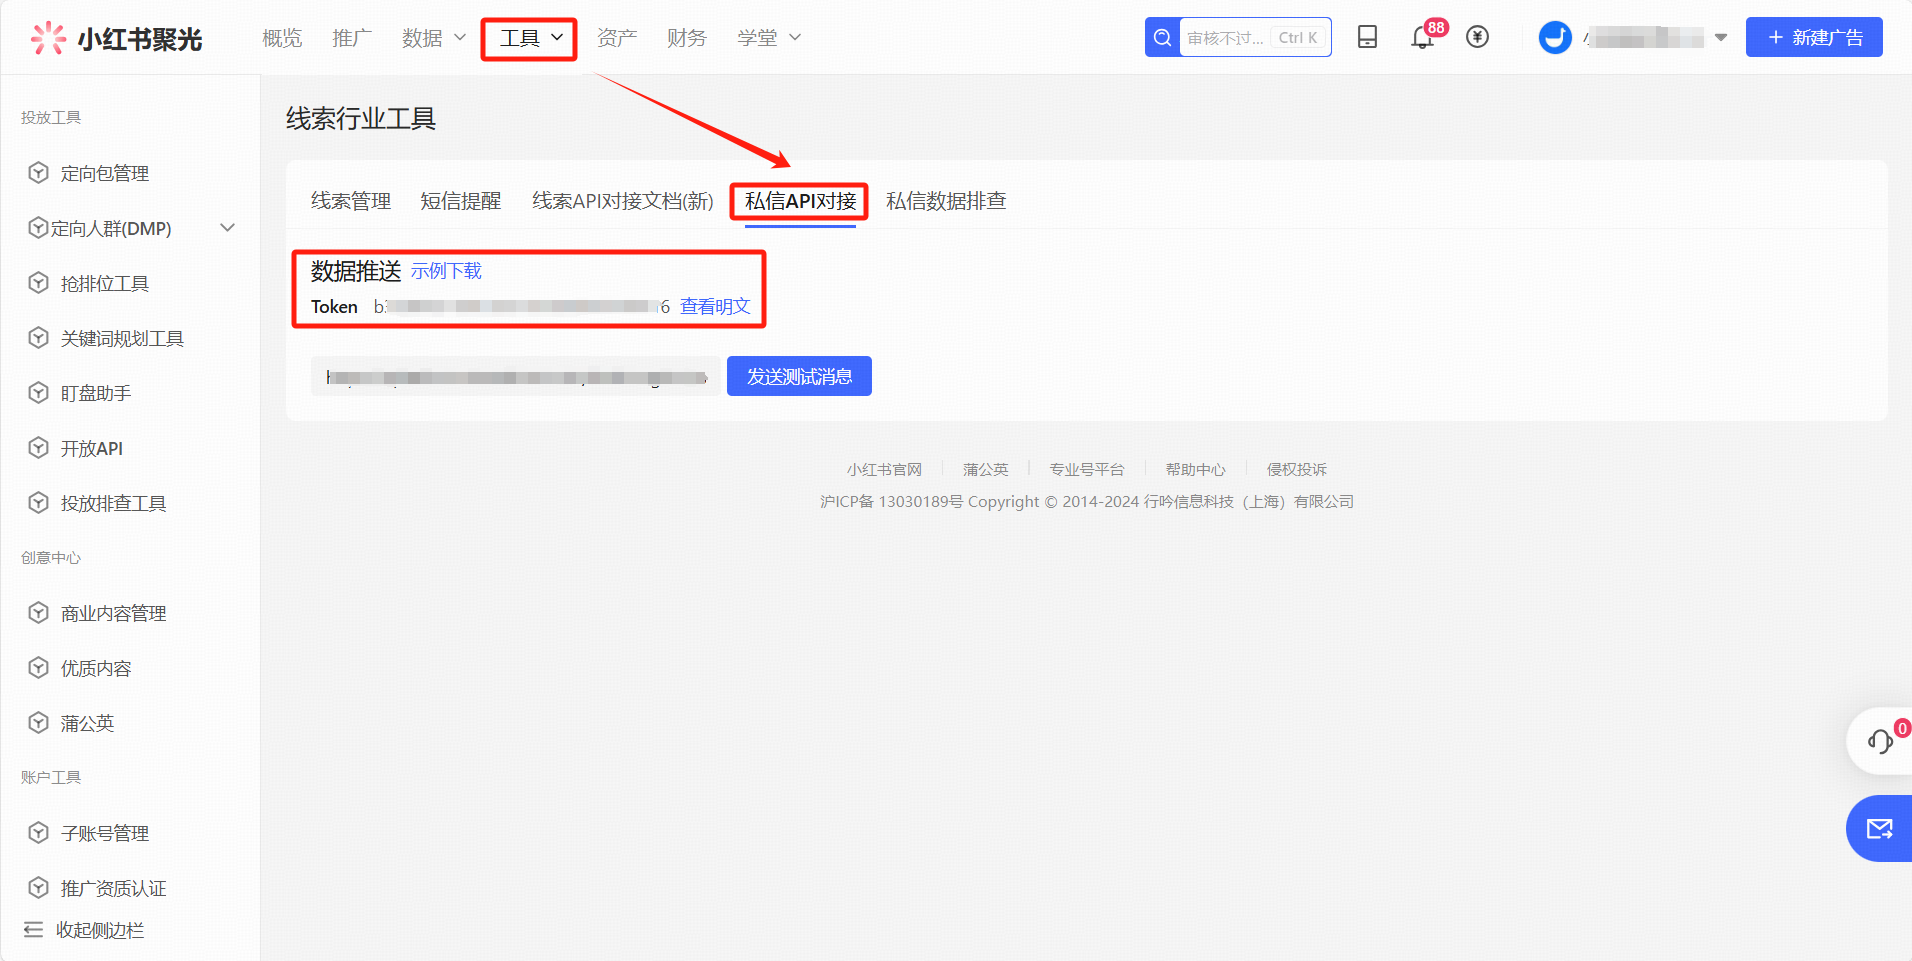Click the yuan currency icon
Image resolution: width=1912 pixels, height=961 pixels.
pos(1477,37)
